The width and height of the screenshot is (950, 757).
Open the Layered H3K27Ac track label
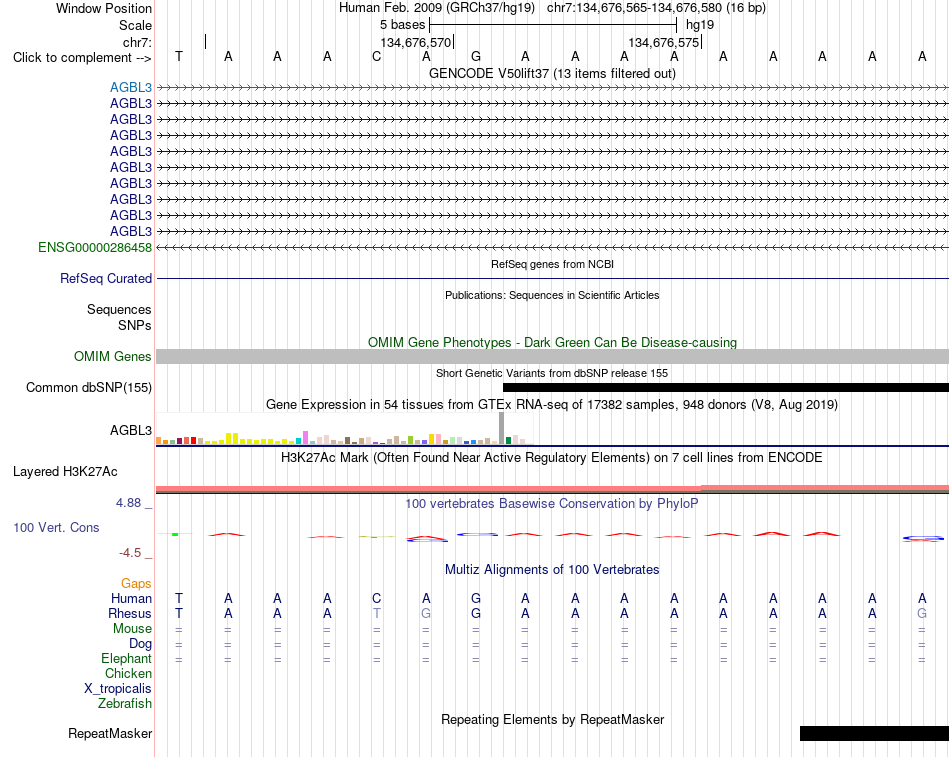click(65, 472)
